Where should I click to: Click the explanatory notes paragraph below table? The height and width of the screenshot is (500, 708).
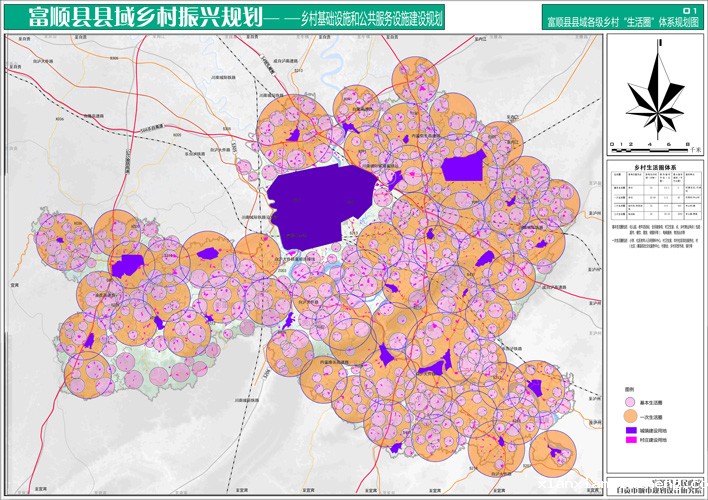tap(655, 237)
